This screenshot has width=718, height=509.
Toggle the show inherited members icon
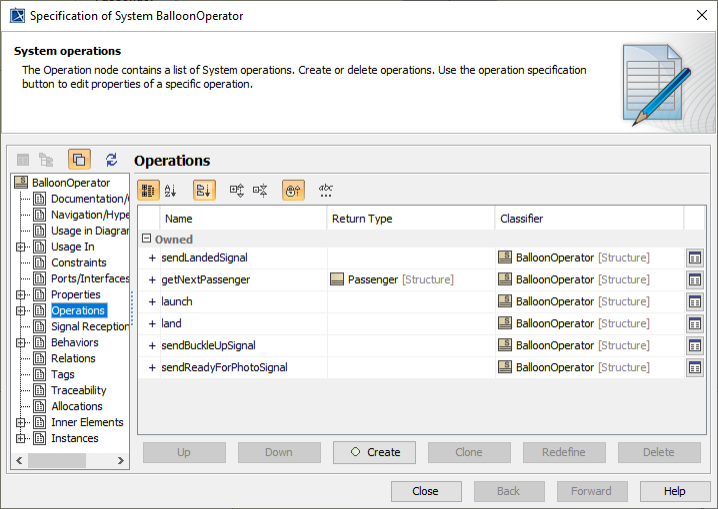(x=293, y=190)
